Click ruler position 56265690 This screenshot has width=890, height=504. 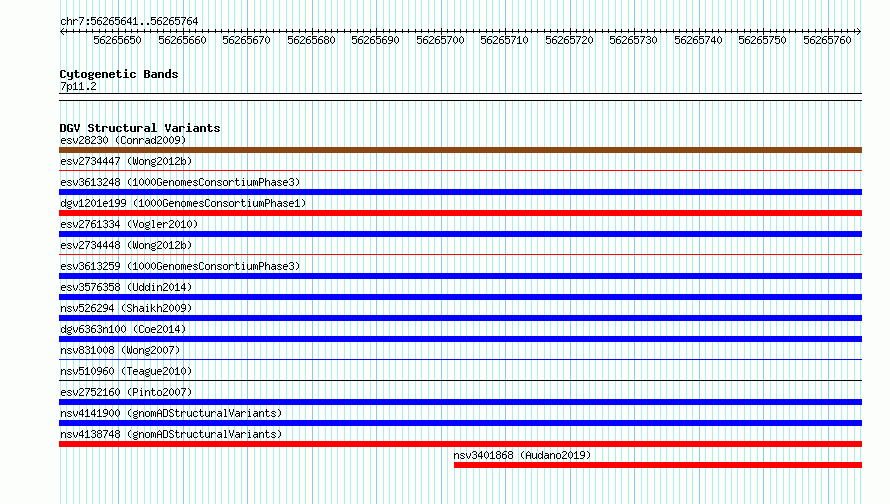tap(375, 40)
